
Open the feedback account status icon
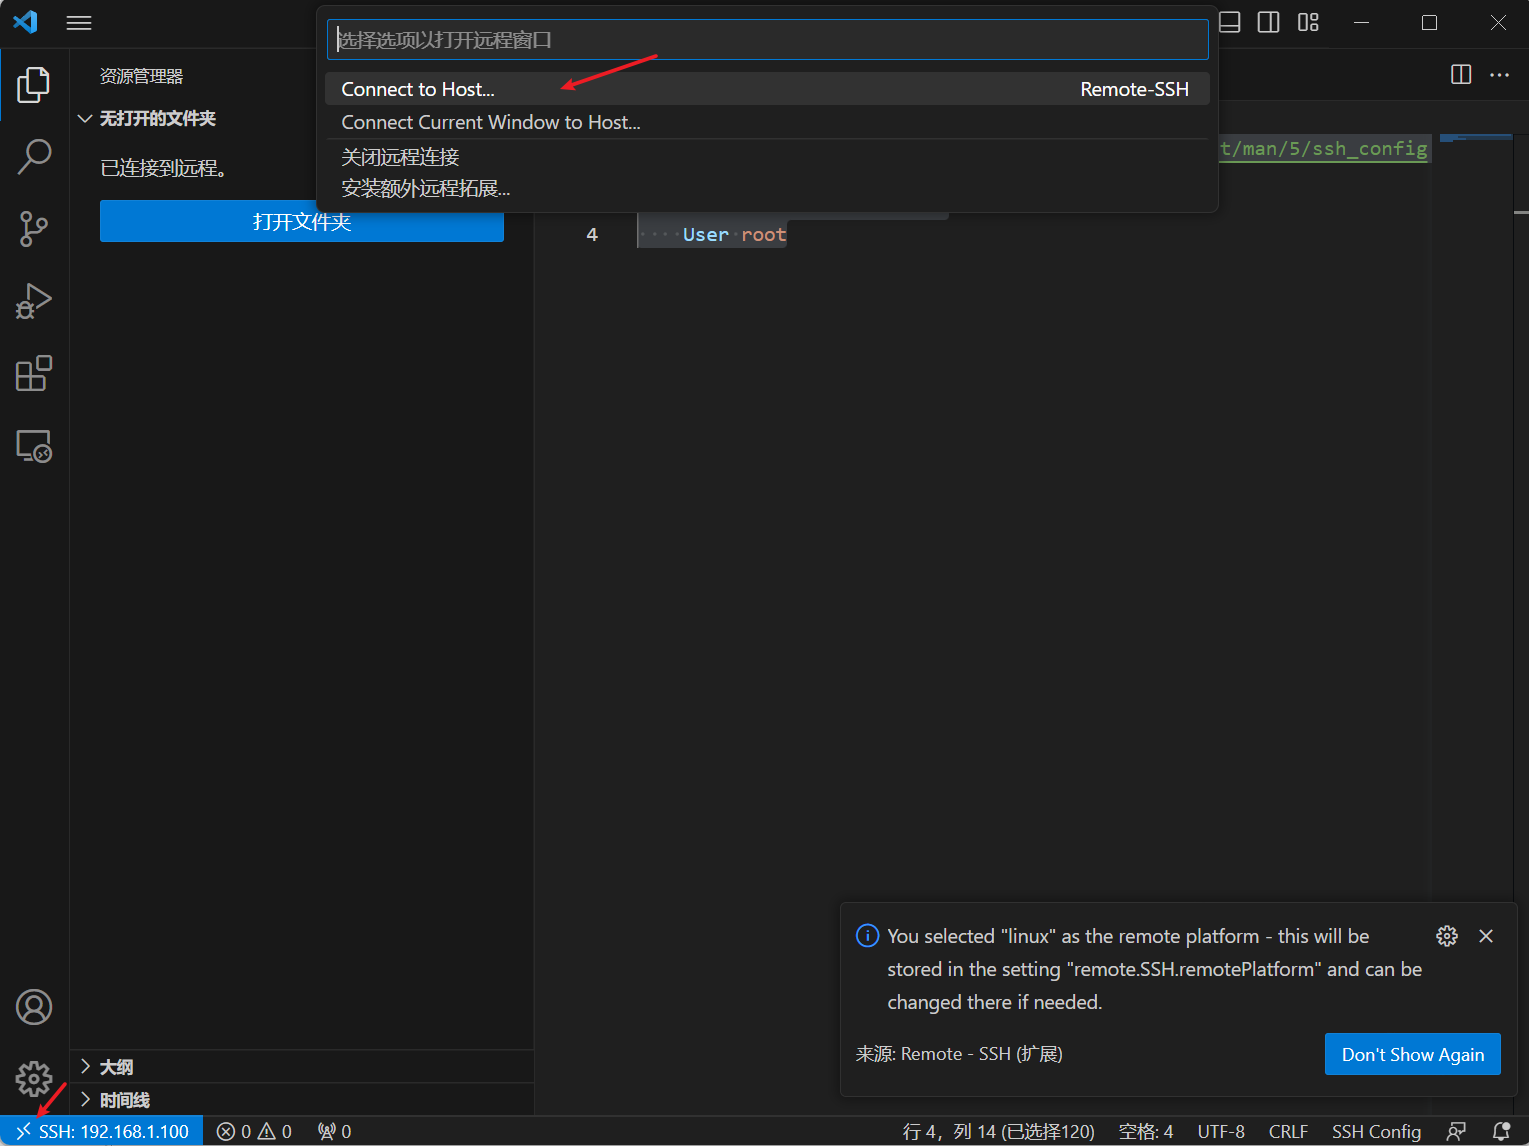pos(1456,1131)
